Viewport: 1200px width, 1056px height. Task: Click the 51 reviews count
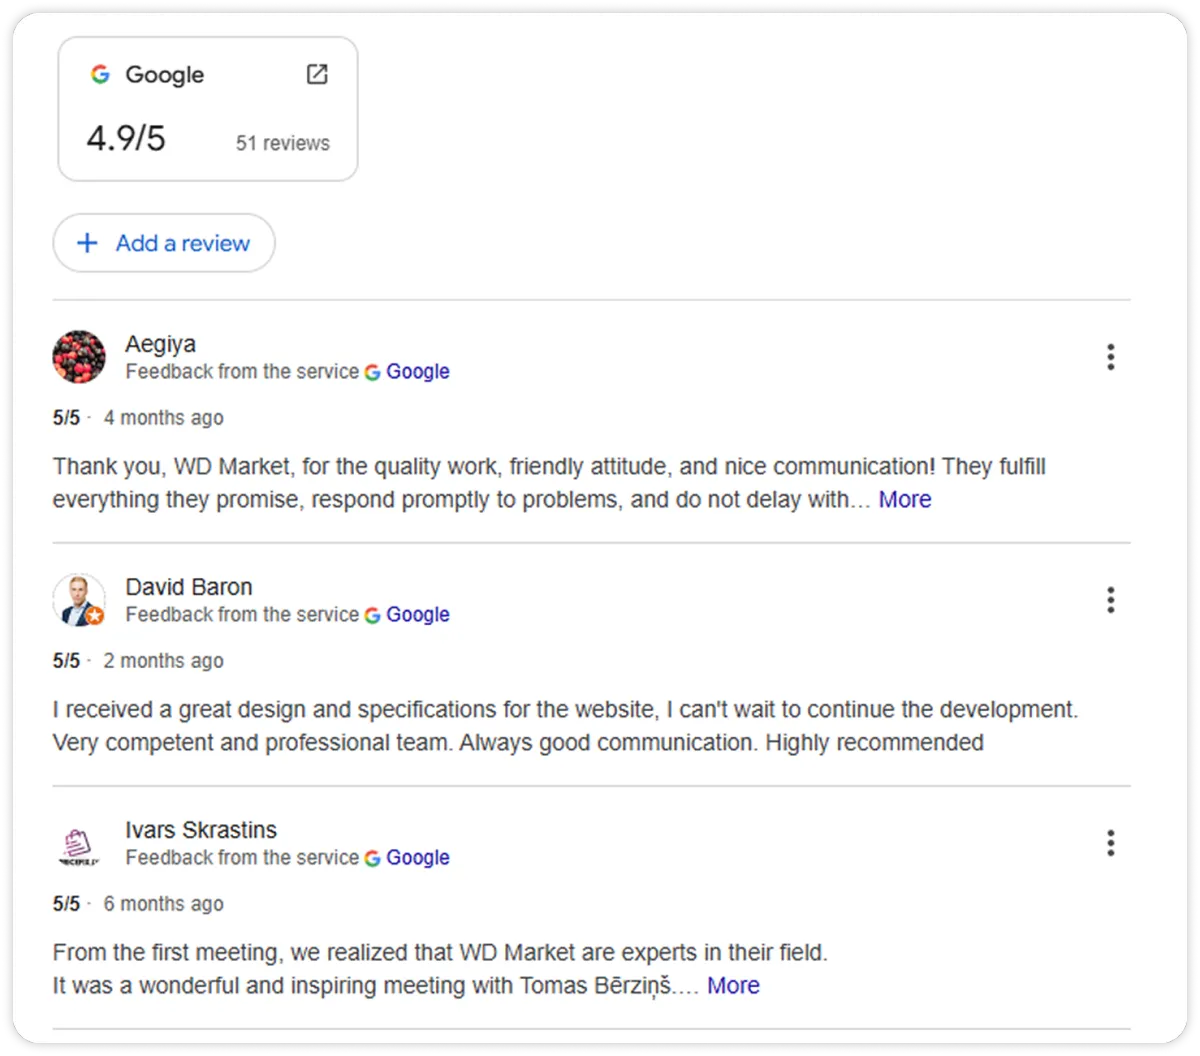[x=283, y=143]
